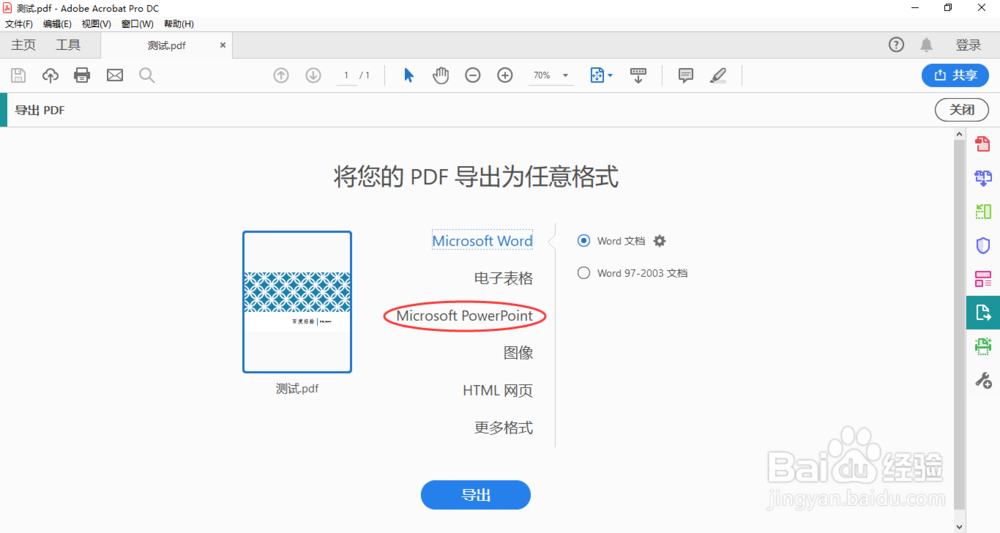Click the page number input field
1000x533 pixels.
(346, 75)
